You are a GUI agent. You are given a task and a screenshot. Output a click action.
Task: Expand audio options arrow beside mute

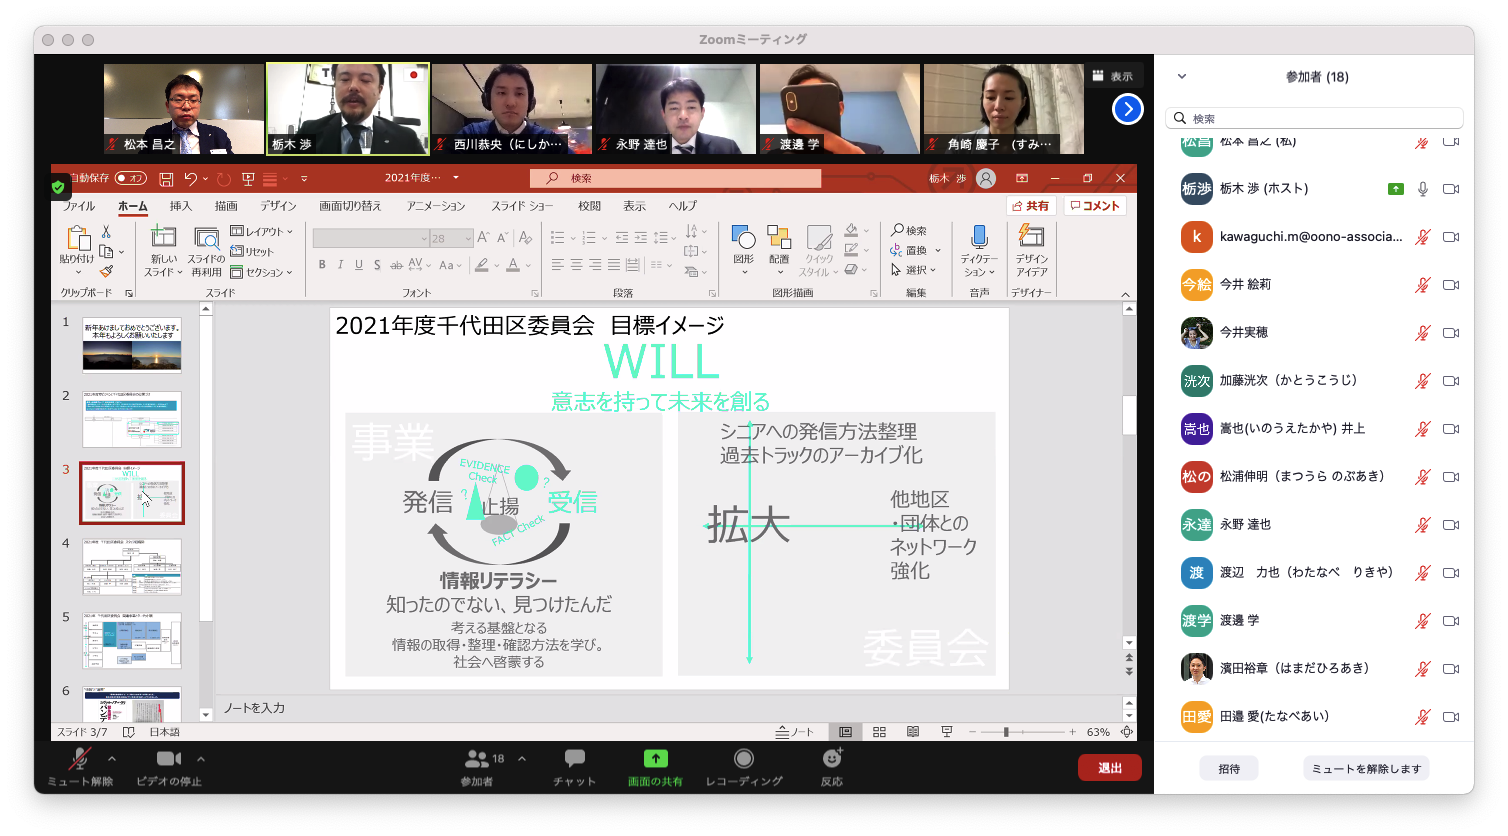111,759
